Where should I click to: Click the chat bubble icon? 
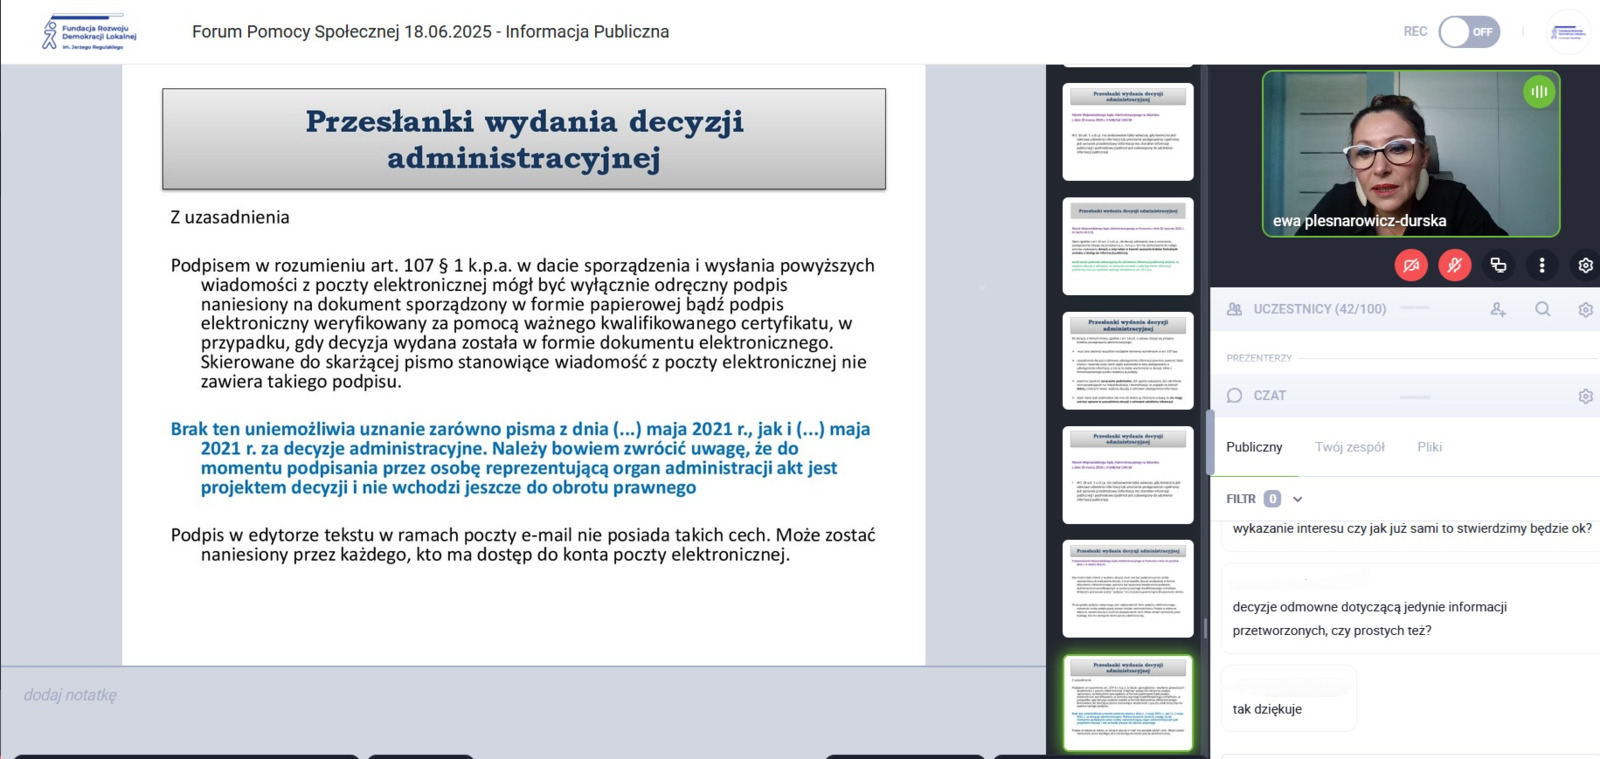point(1235,396)
